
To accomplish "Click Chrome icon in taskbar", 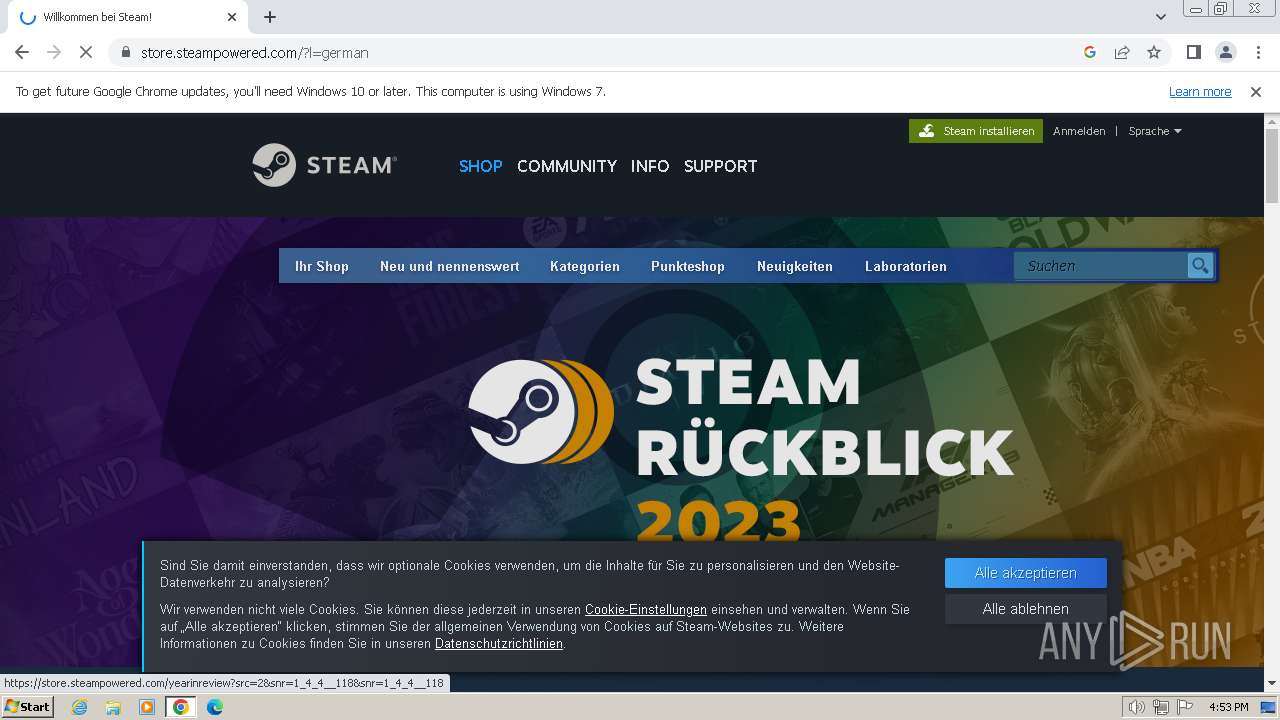I will [181, 707].
